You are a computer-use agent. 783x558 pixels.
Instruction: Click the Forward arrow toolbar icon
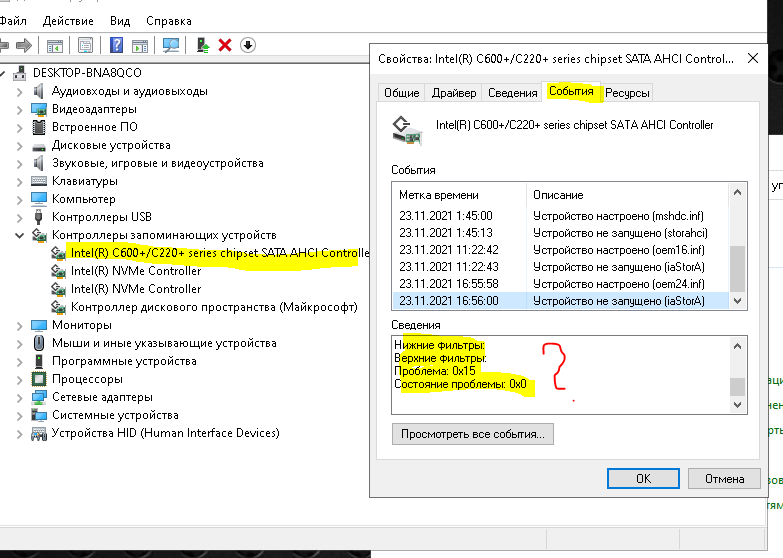click(x=23, y=45)
